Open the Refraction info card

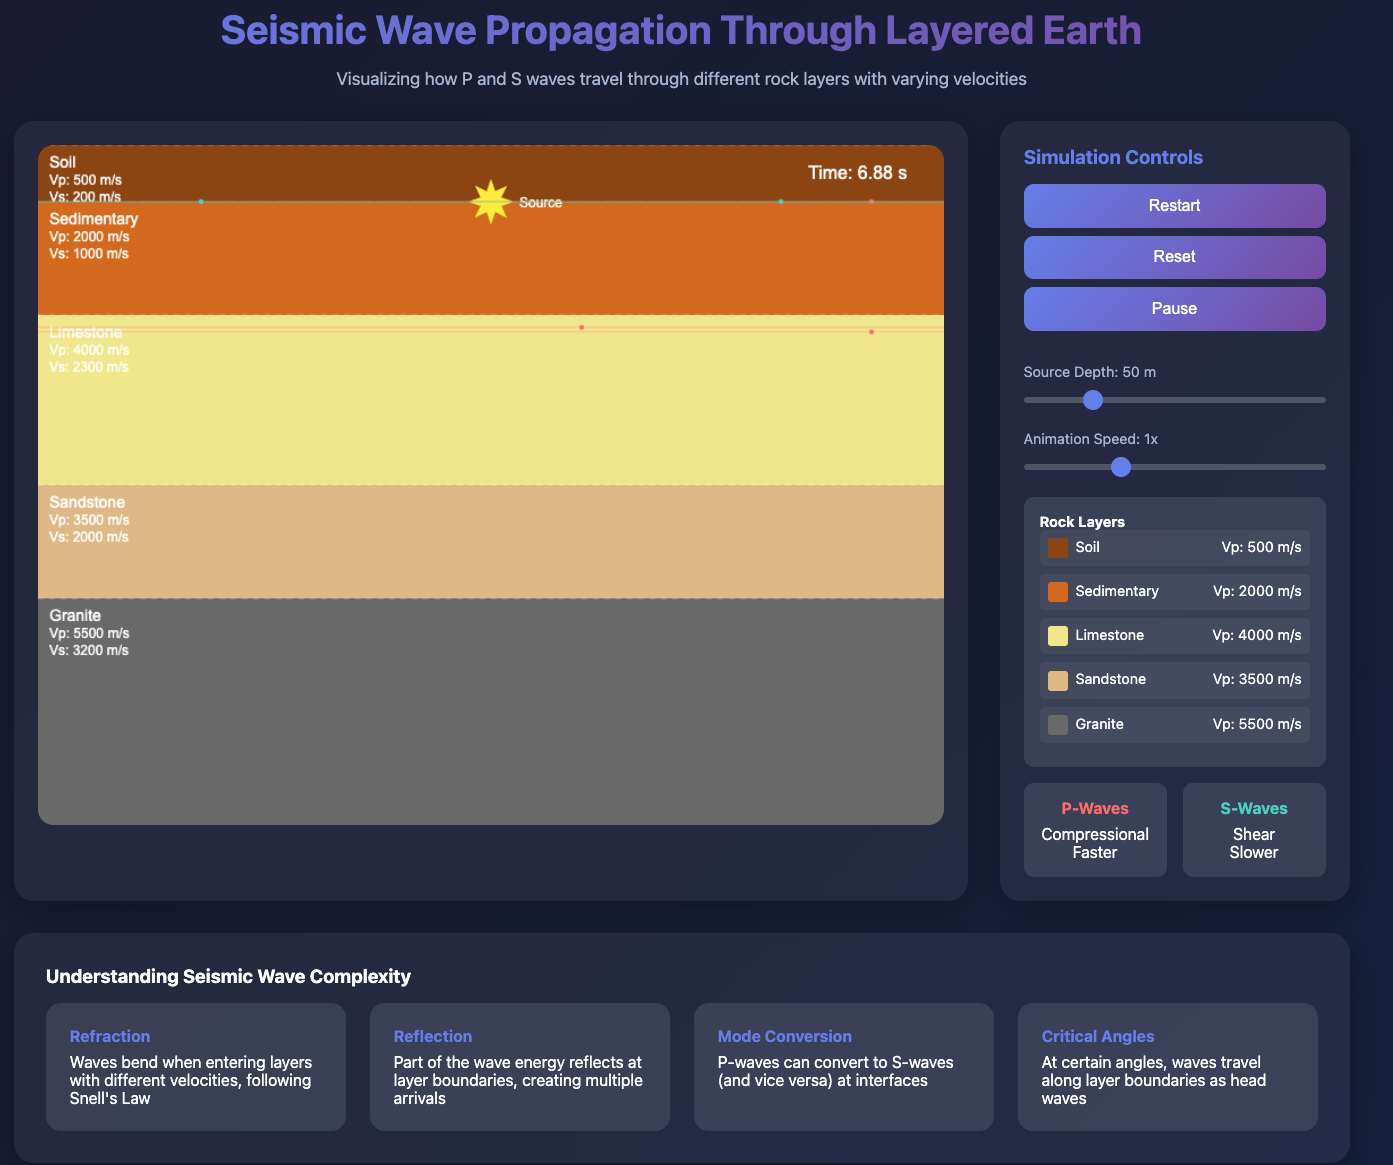tap(196, 1067)
